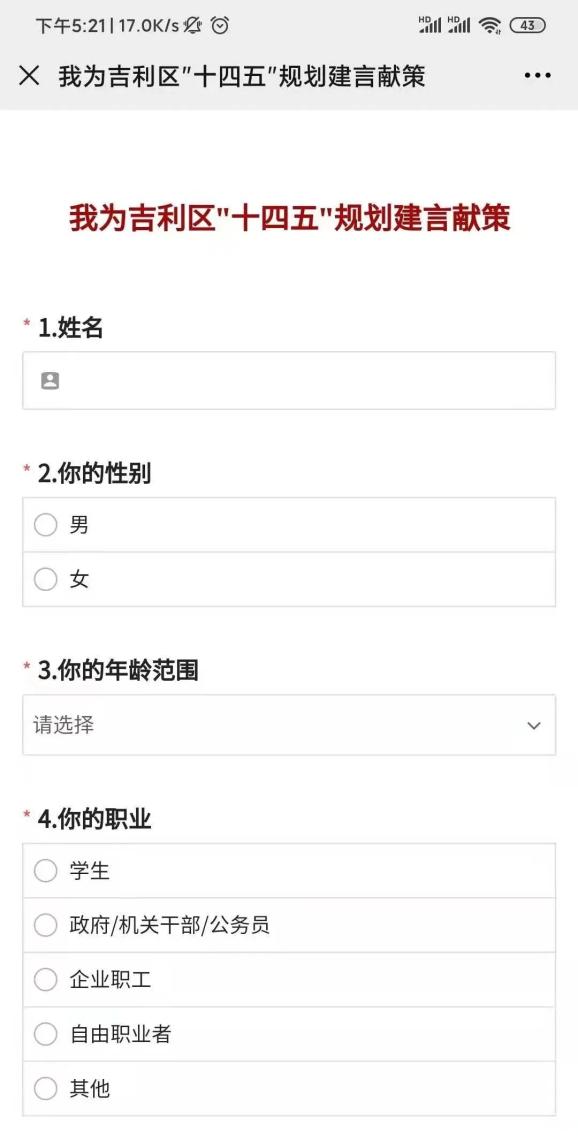Image resolution: width=578 pixels, height=1140 pixels.
Task: Tap the alarm clock status icon
Action: pos(220,26)
